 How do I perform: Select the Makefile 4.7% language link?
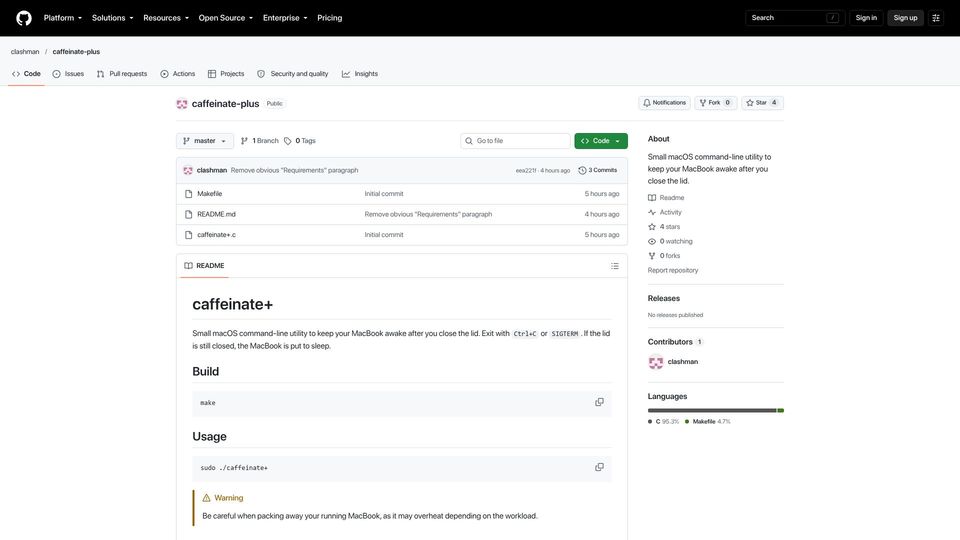[x=708, y=422]
